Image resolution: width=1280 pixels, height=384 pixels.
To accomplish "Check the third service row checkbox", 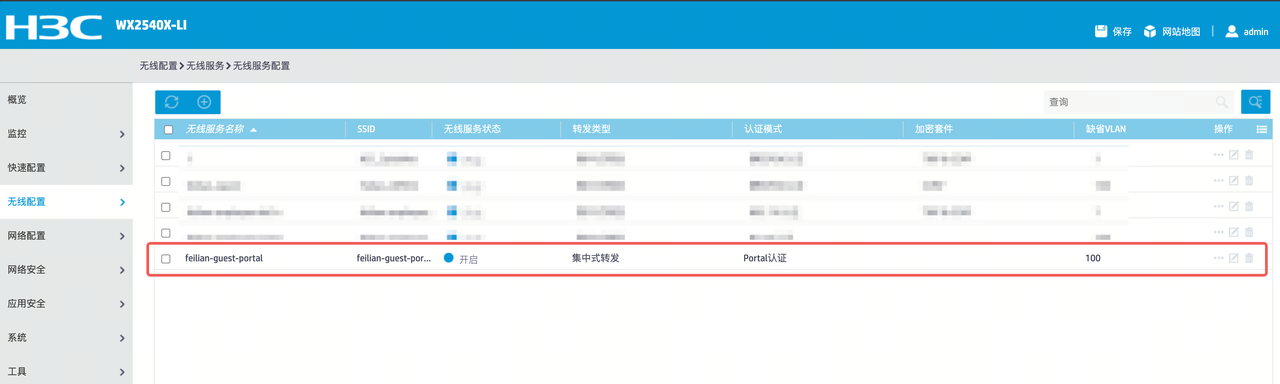I will pos(166,207).
